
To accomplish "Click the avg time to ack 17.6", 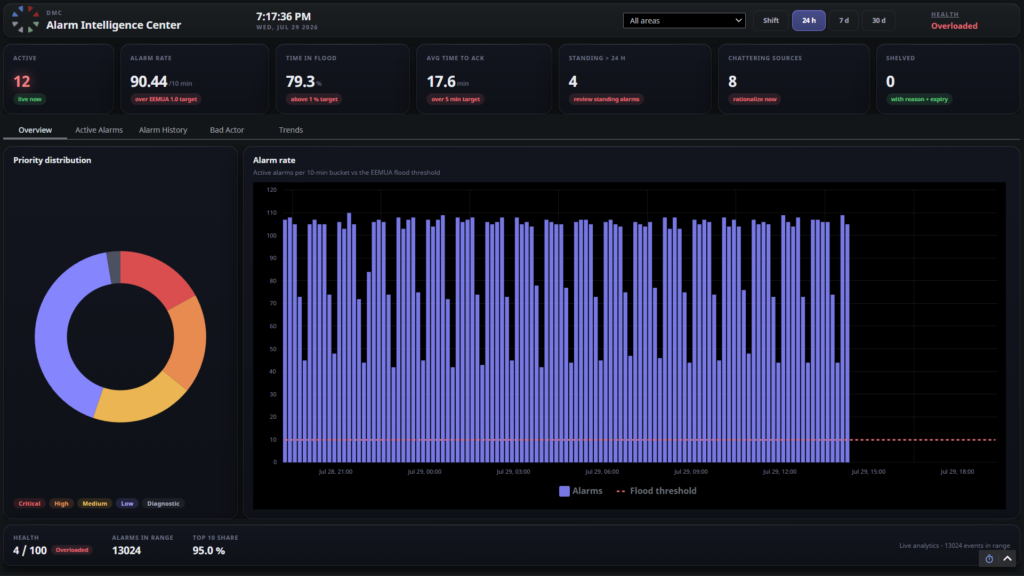I will point(441,82).
